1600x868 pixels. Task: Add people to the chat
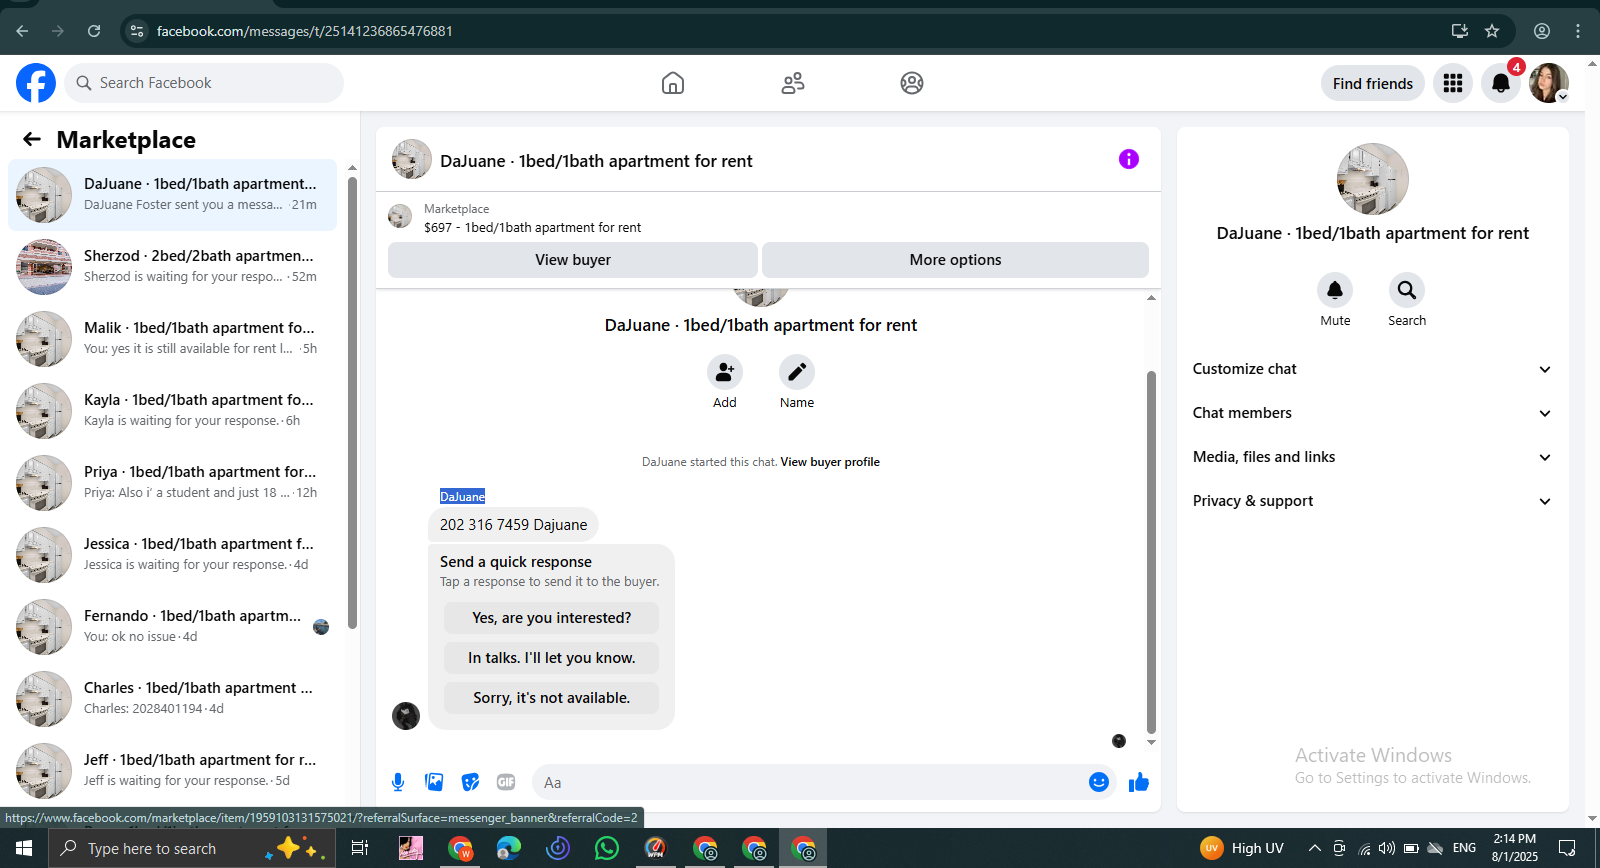pos(725,373)
